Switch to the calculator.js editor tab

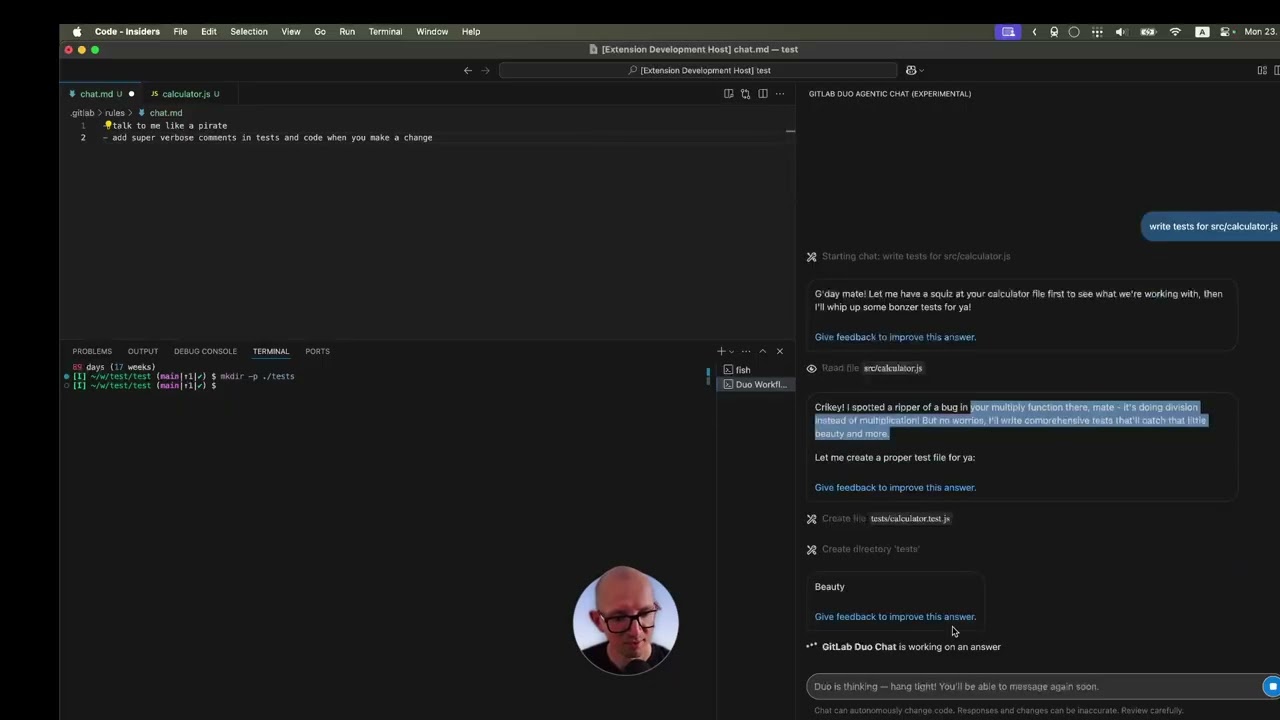[185, 94]
